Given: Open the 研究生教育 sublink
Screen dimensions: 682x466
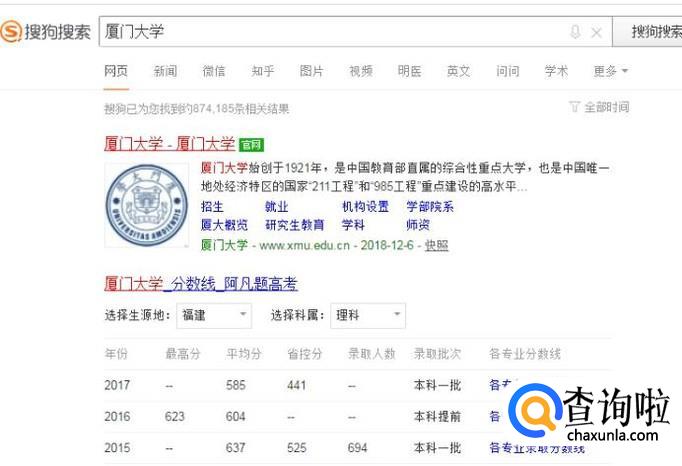Looking at the screenshot, I should click(294, 225).
